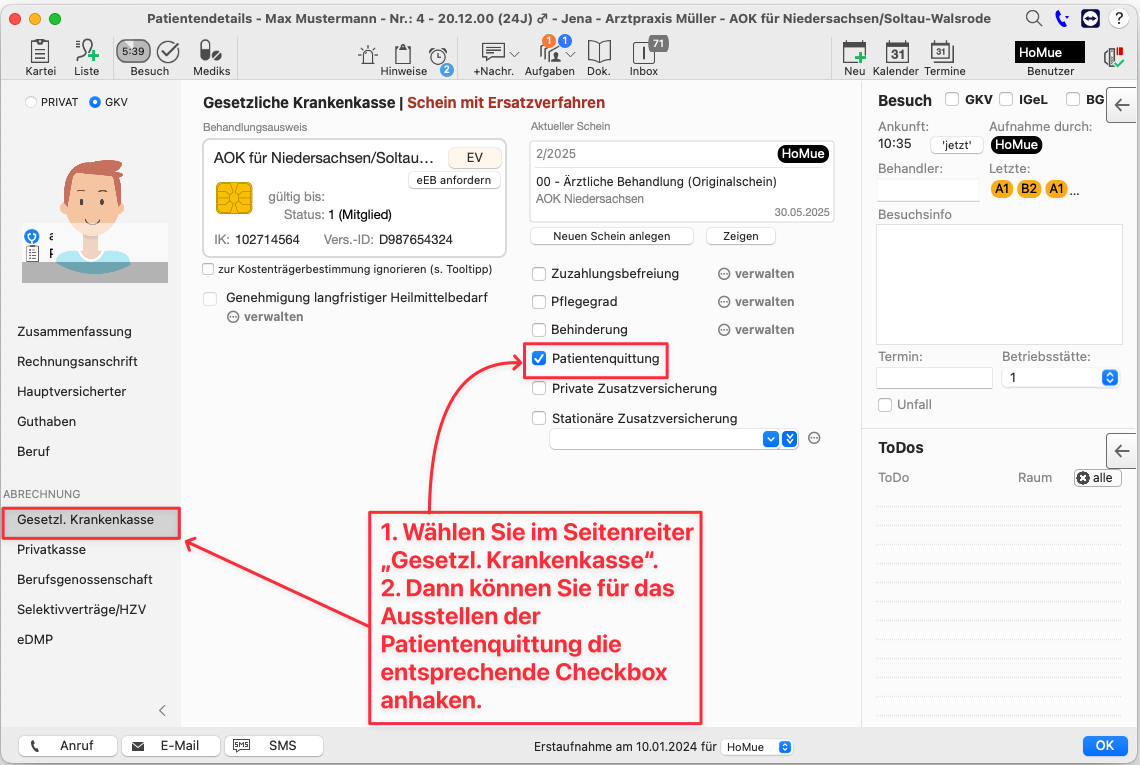Switch to Selektivverträge/HZV tab
The height and width of the screenshot is (765, 1140).
tap(81, 609)
